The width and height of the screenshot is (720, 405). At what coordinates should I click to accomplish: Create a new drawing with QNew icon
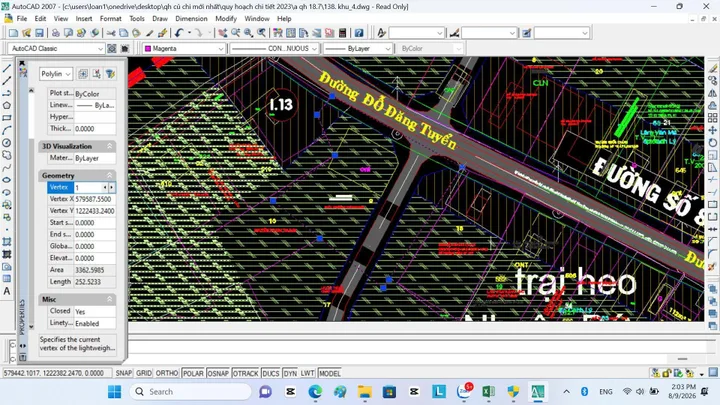[13, 33]
